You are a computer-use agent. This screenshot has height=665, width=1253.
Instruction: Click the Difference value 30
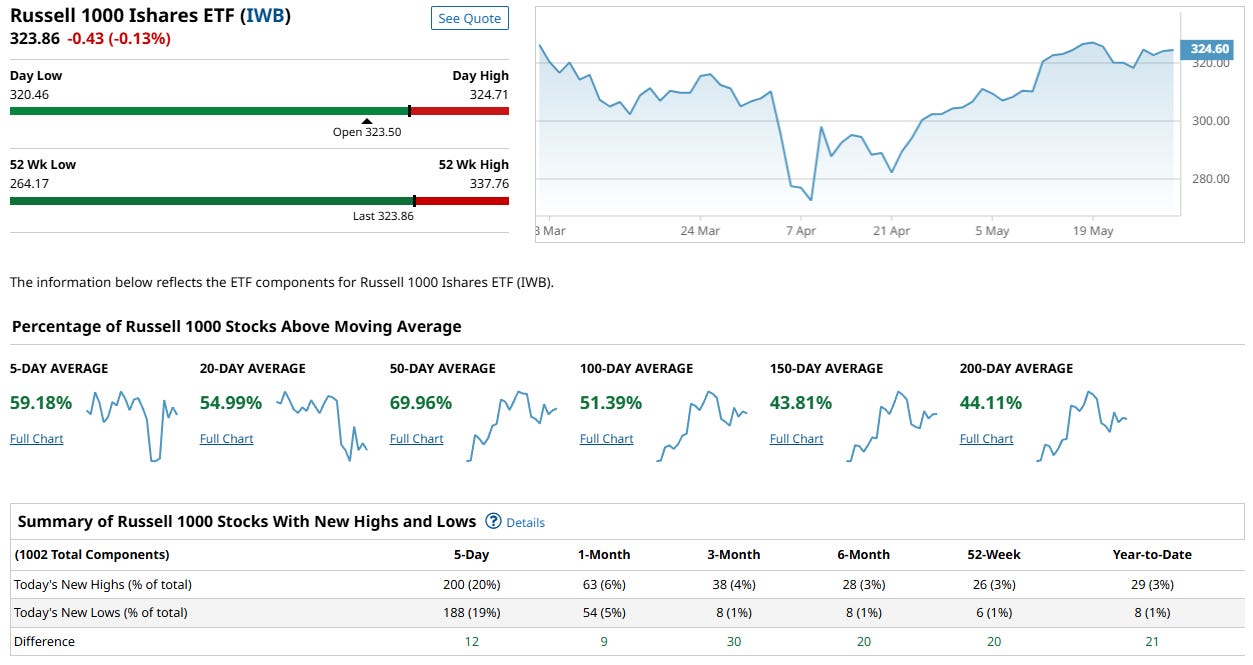(734, 642)
